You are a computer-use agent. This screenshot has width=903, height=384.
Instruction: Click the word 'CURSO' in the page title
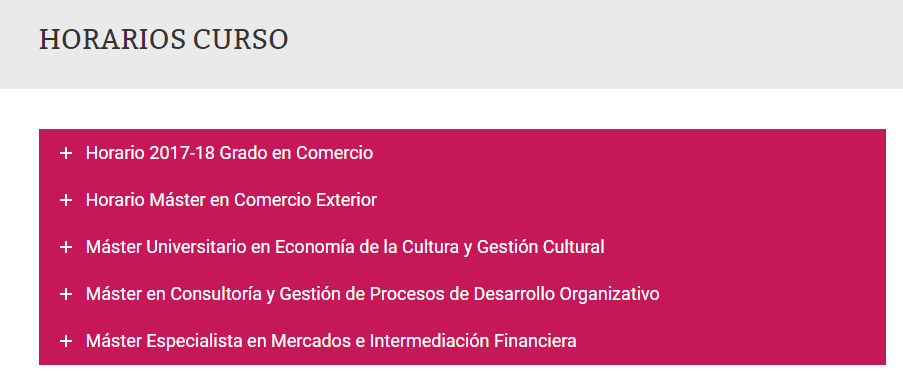tap(241, 40)
